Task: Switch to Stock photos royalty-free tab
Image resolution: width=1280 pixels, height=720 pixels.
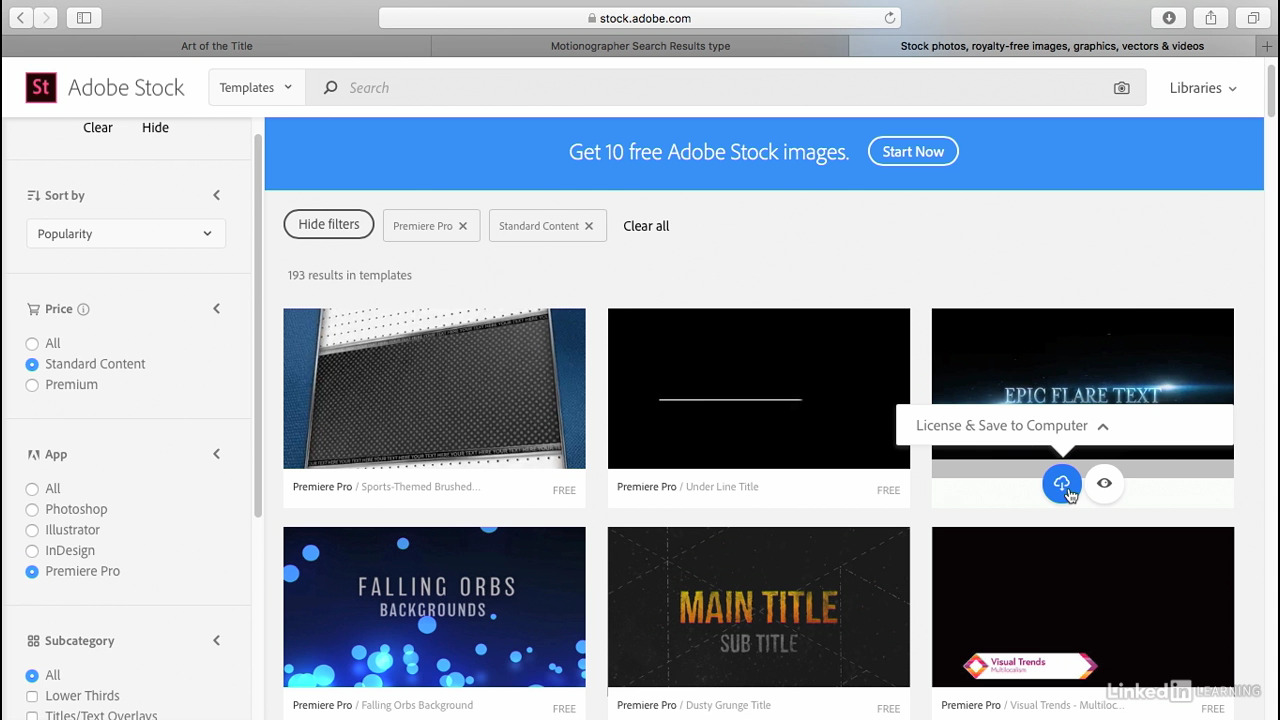Action: tap(1052, 46)
